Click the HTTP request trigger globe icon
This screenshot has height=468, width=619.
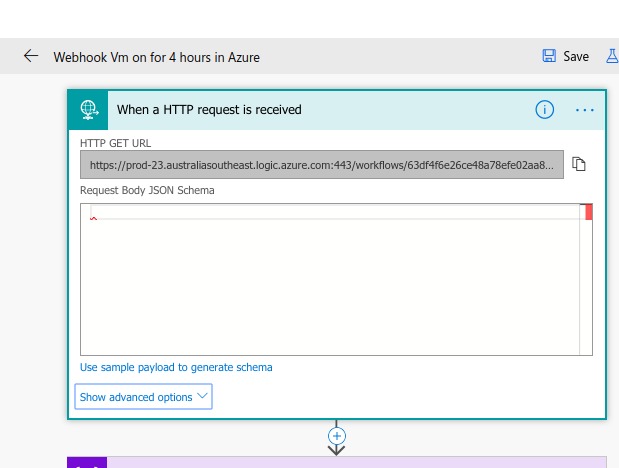pyautogui.click(x=88, y=110)
